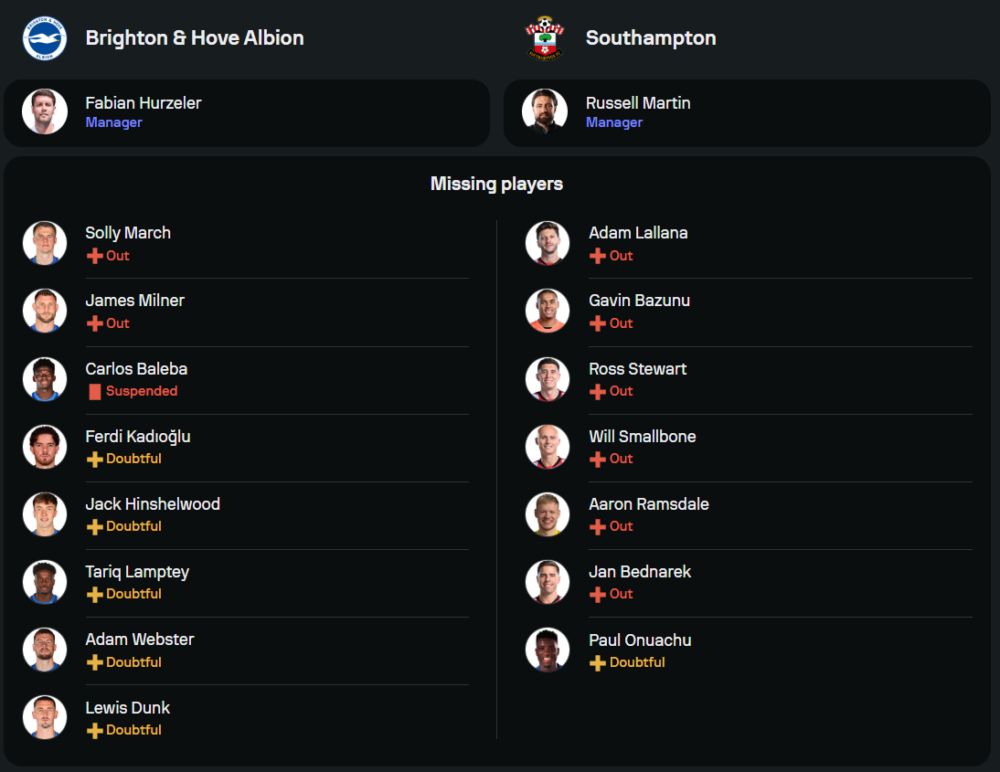Click the yellow doubtful cross under Paul Onuachu
The width and height of the screenshot is (1000, 772).
pyautogui.click(x=598, y=663)
